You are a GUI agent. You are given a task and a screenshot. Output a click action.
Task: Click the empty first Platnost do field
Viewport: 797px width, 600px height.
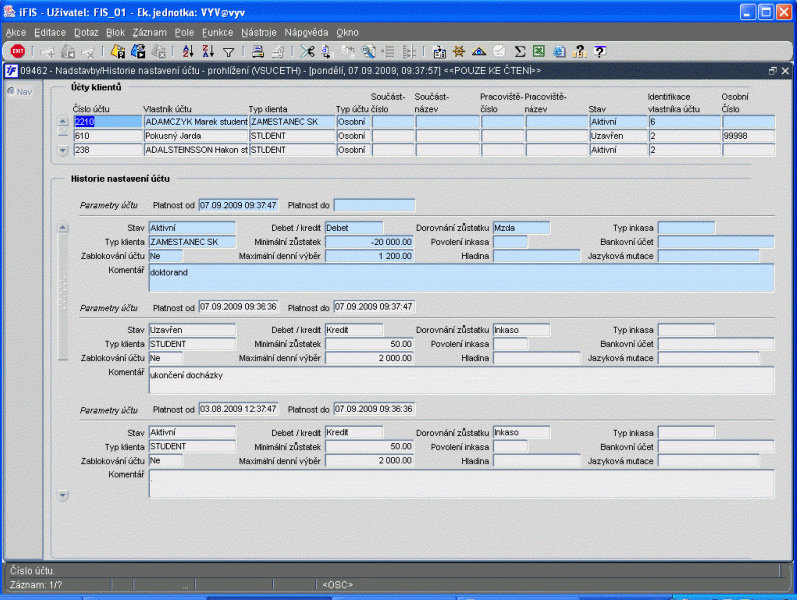pos(374,205)
